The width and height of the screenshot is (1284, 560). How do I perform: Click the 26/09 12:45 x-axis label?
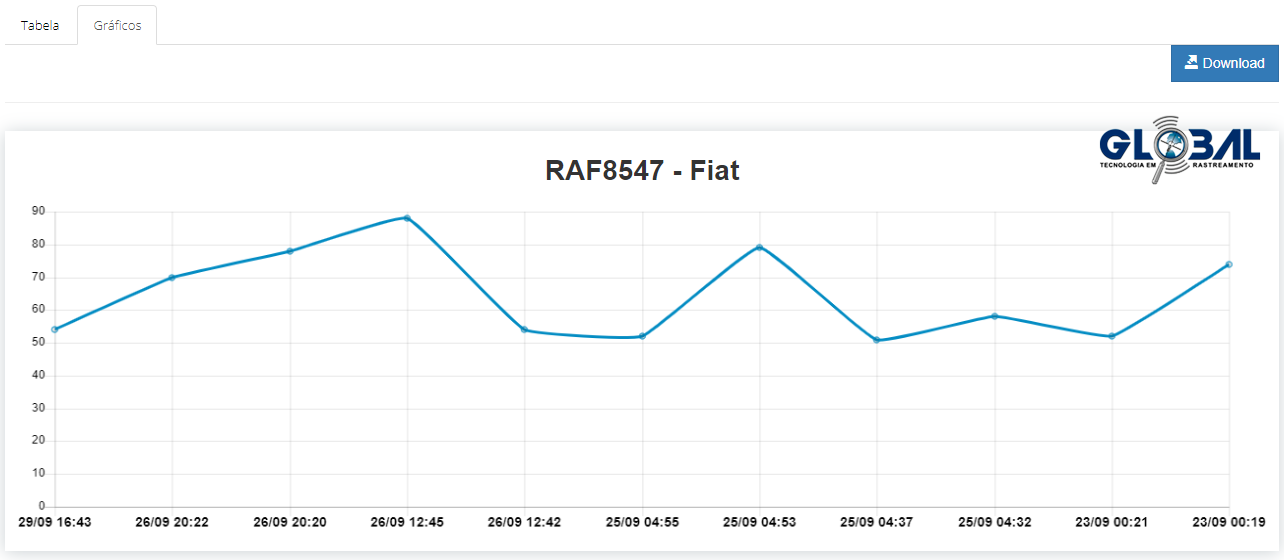(407, 522)
